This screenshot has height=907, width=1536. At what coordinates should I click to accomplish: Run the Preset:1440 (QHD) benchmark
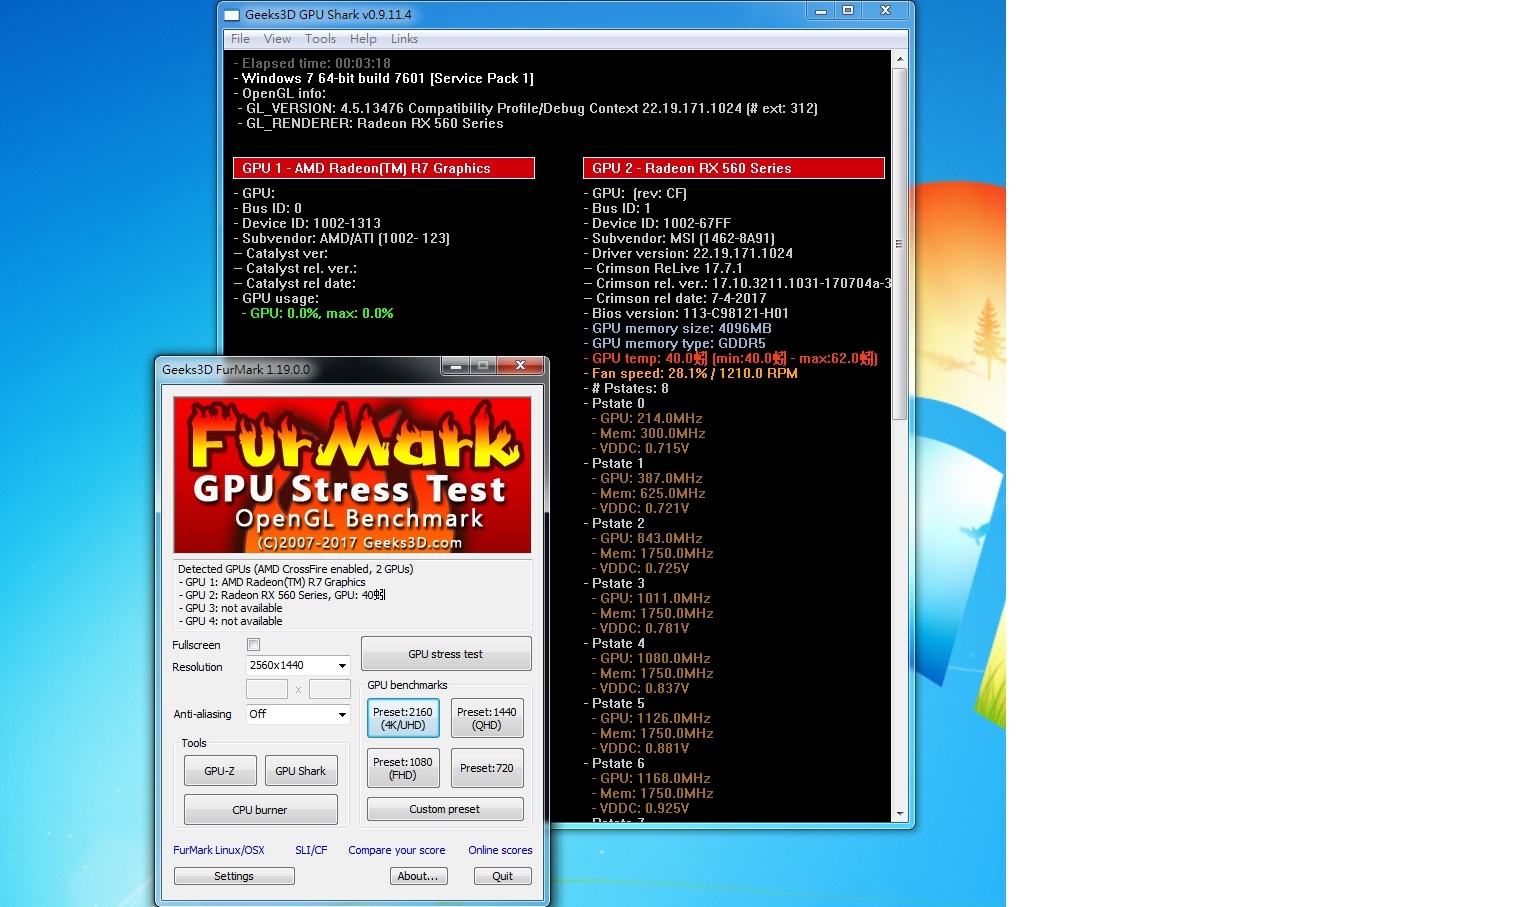[487, 719]
